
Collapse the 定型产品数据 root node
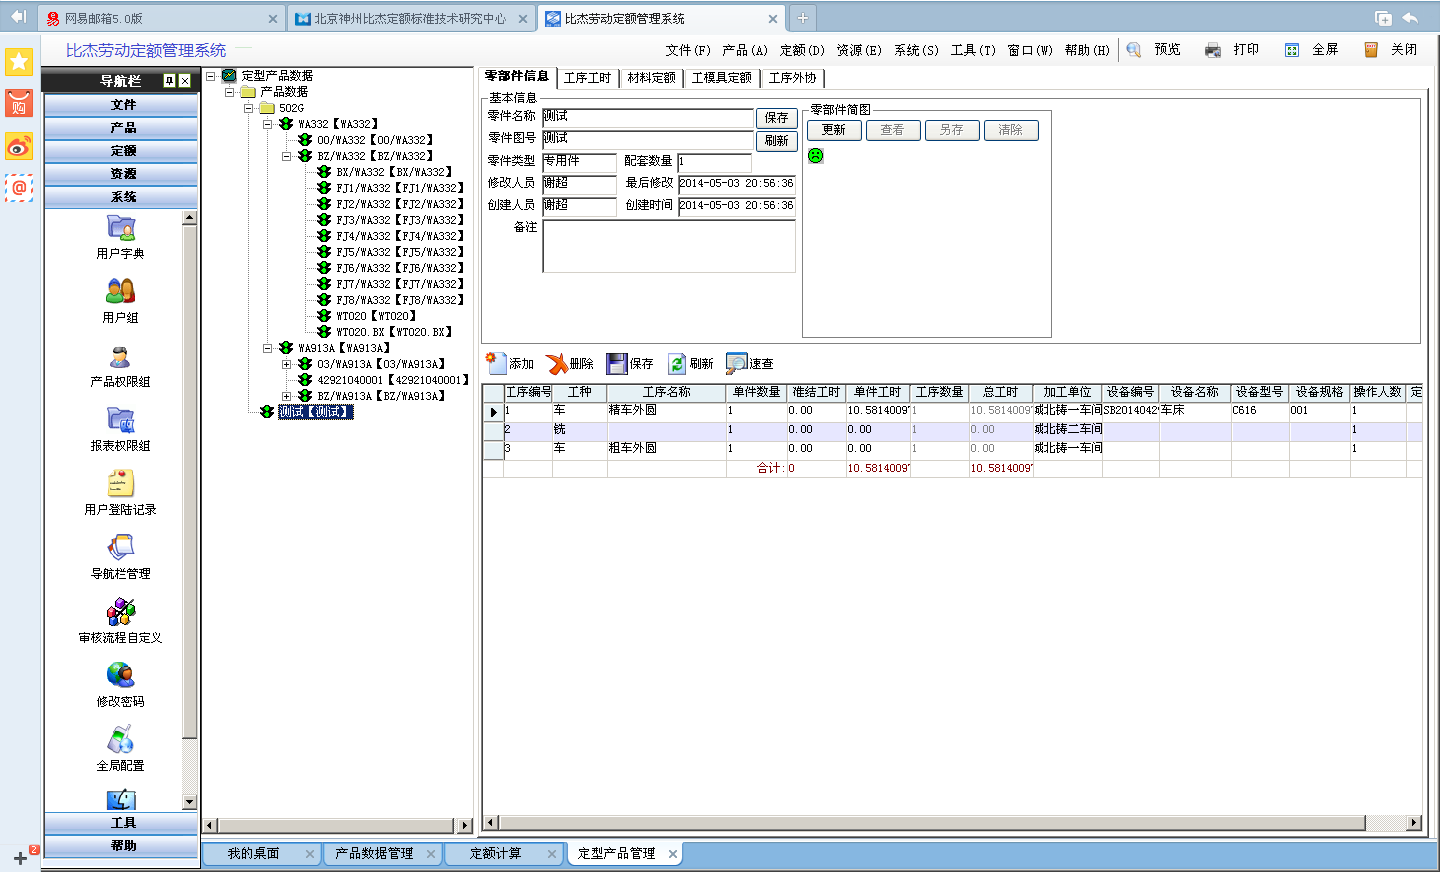[x=211, y=76]
